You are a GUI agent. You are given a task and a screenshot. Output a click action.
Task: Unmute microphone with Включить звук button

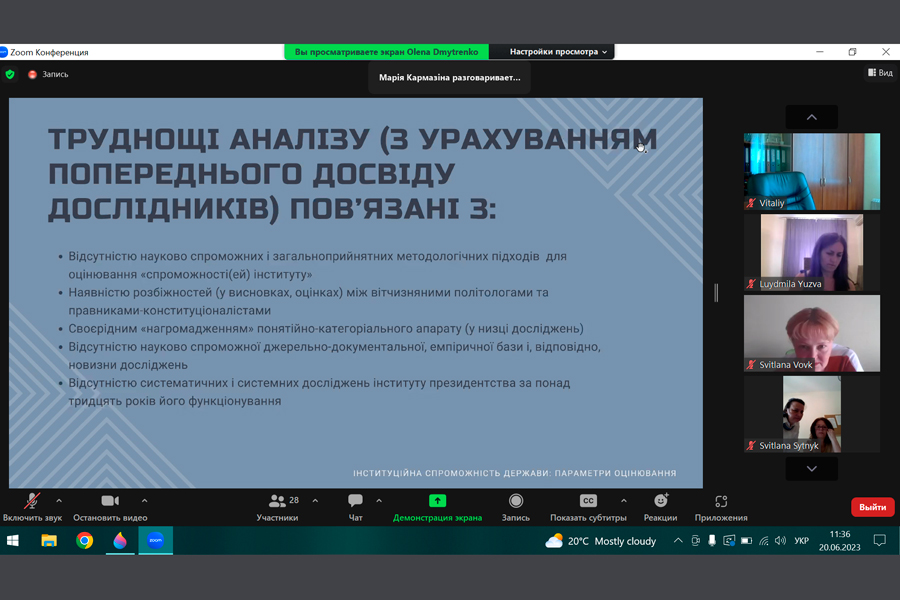click(x=32, y=507)
